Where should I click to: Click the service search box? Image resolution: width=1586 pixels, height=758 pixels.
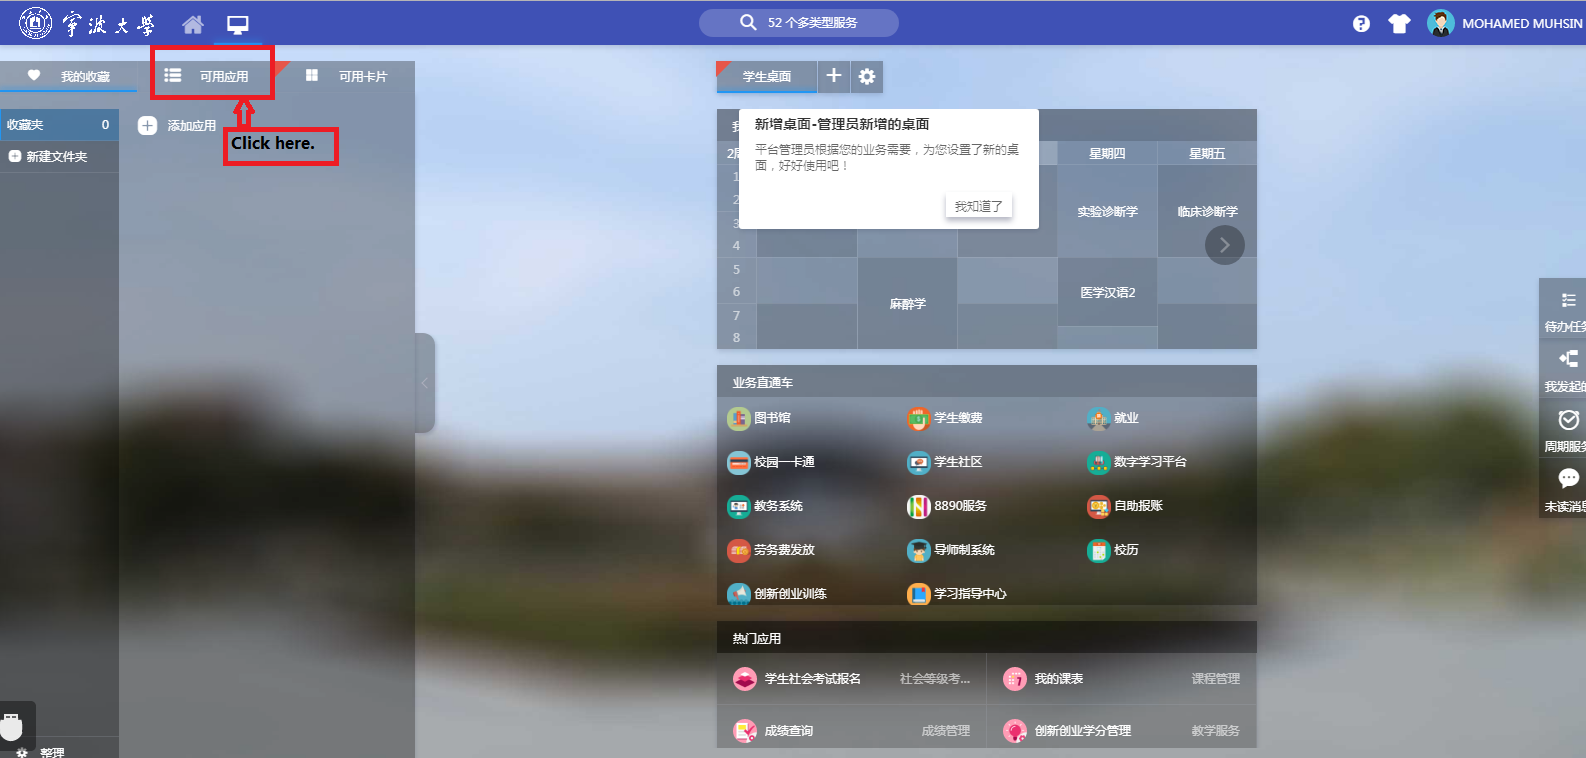tap(798, 23)
